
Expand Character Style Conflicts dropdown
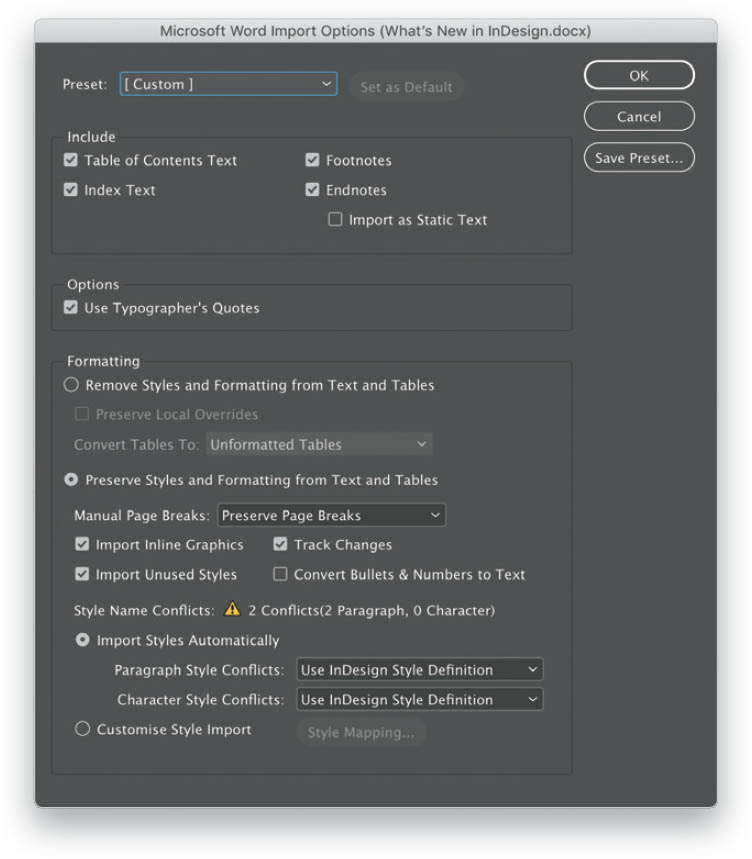point(420,699)
